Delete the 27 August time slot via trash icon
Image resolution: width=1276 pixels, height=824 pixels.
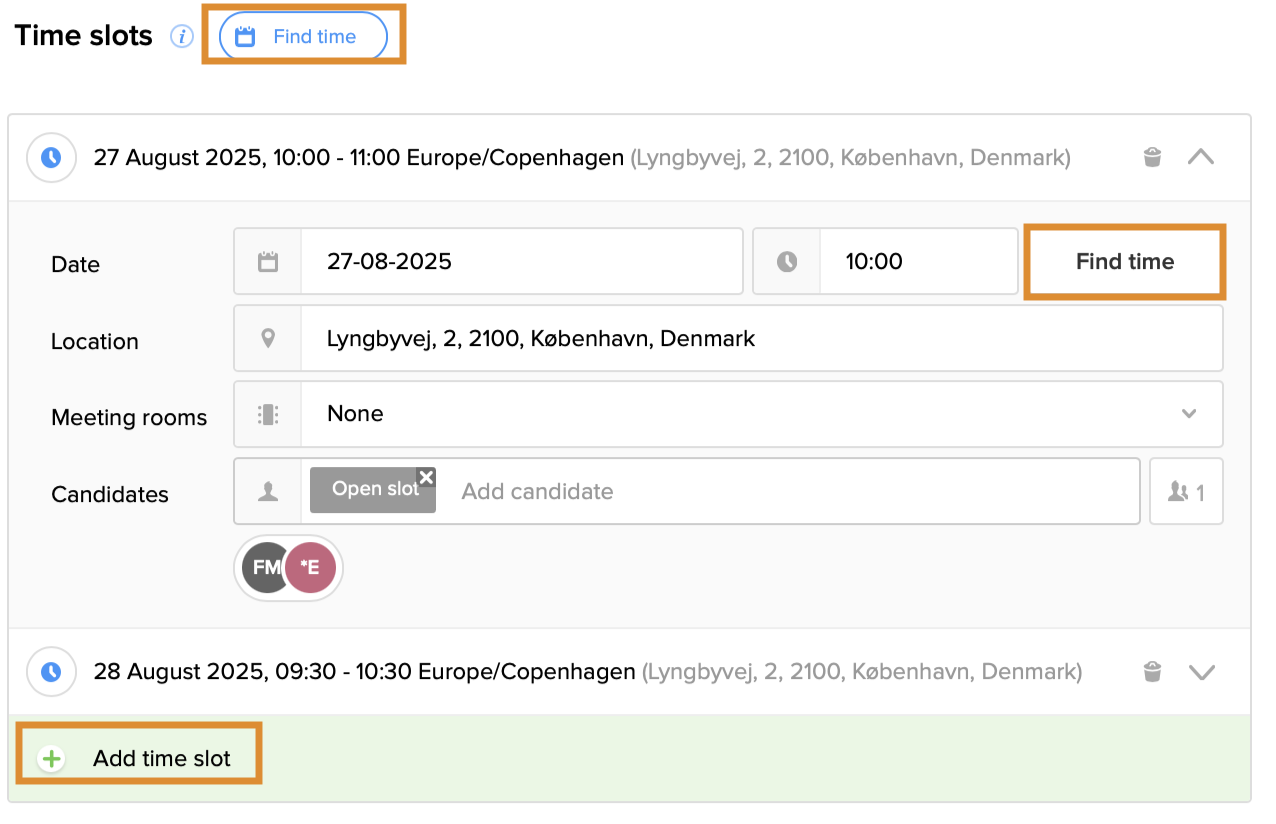pyautogui.click(x=1152, y=157)
